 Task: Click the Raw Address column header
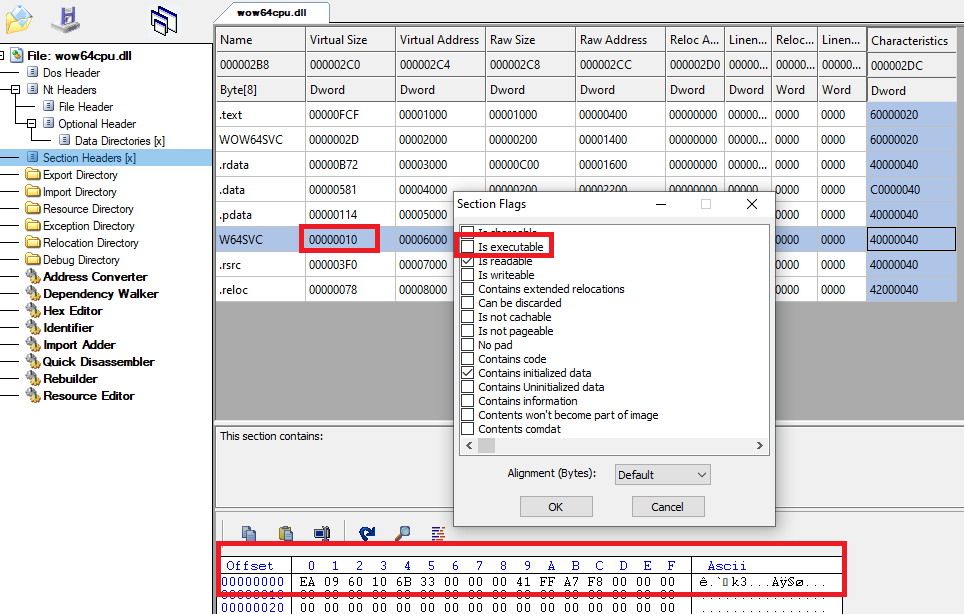point(620,40)
